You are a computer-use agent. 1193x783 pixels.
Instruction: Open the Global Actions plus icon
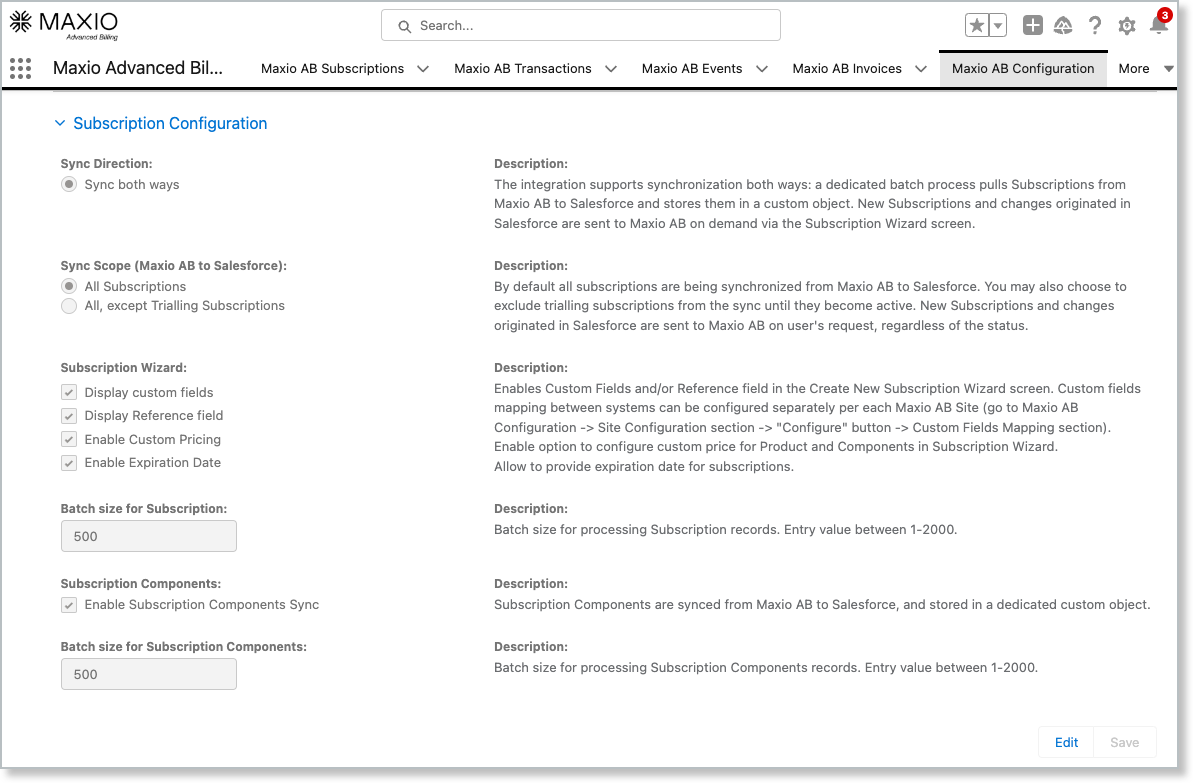tap(1033, 26)
